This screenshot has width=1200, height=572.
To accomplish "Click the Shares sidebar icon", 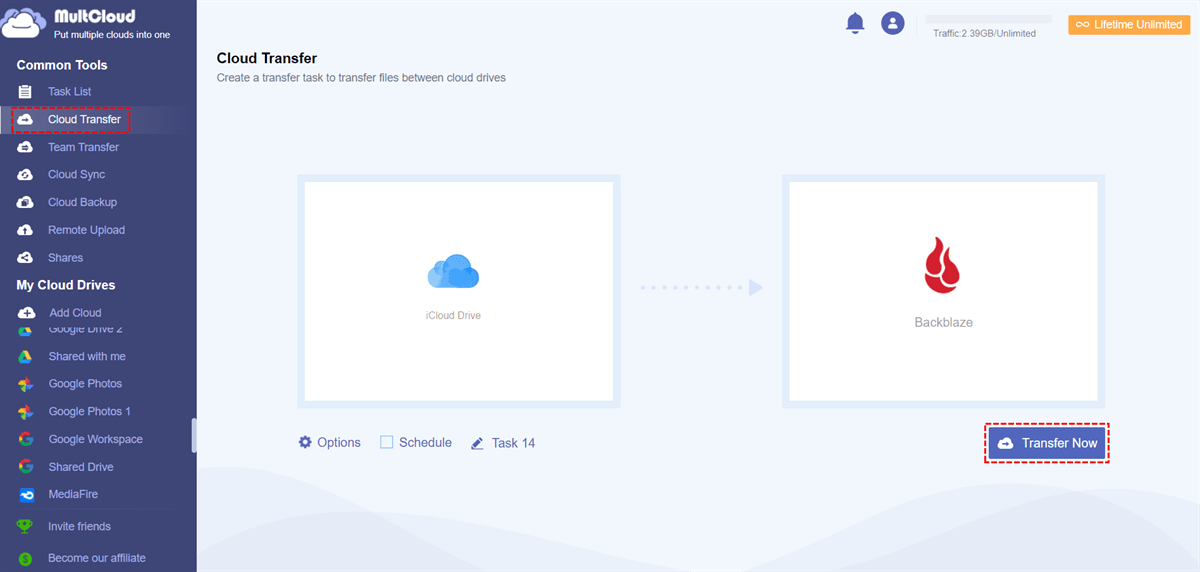I will point(26,258).
